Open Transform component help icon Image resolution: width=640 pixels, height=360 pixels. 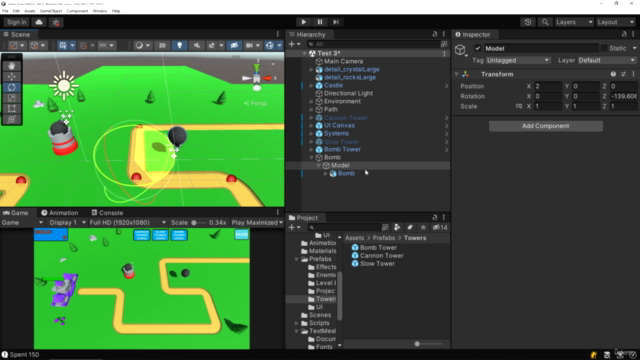[x=613, y=74]
